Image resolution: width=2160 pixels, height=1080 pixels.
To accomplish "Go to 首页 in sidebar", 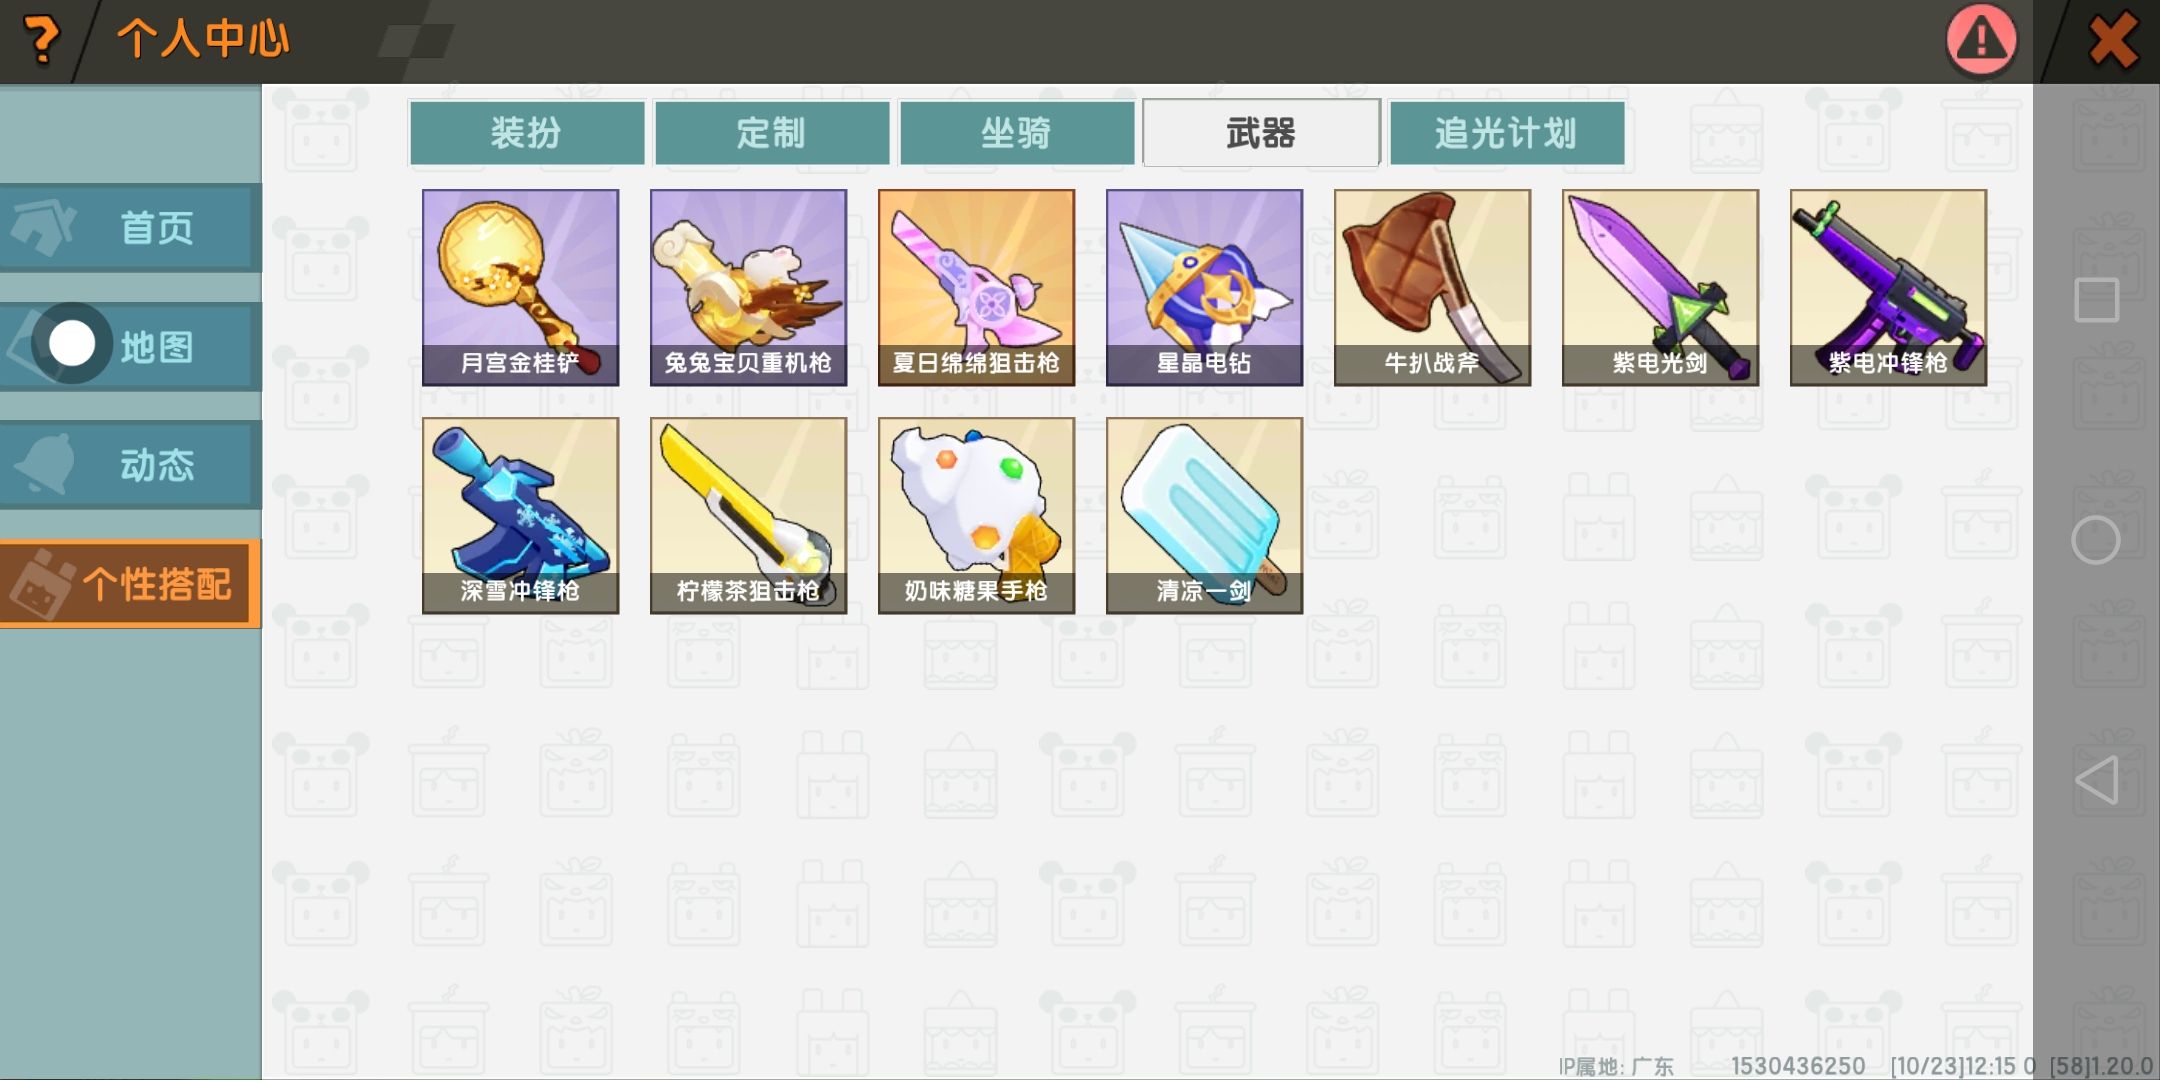I will [130, 228].
